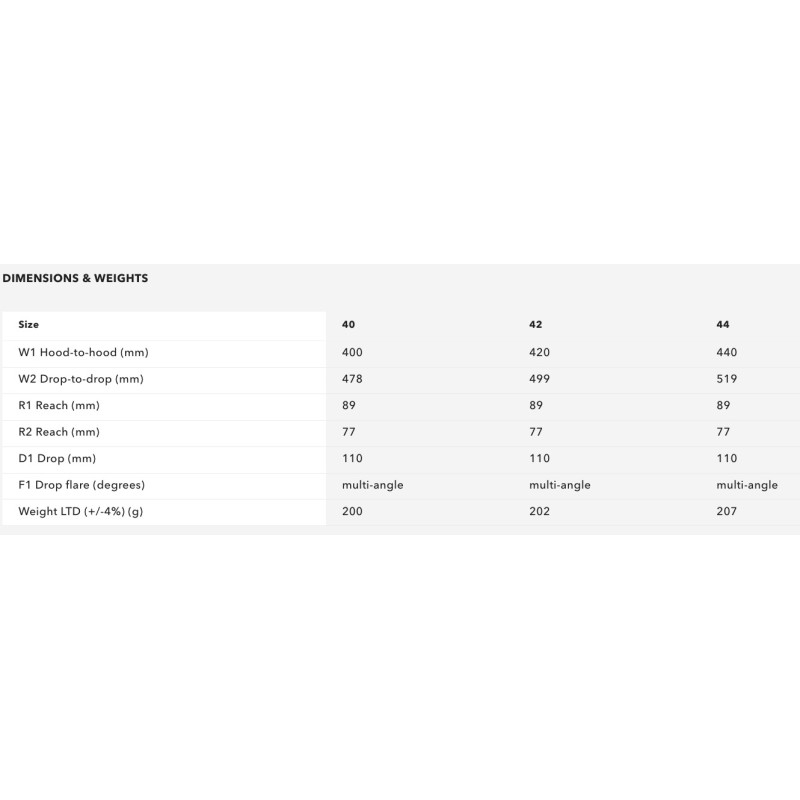Click the 478 drop-to-drop value
The height and width of the screenshot is (800, 800).
tap(352, 379)
